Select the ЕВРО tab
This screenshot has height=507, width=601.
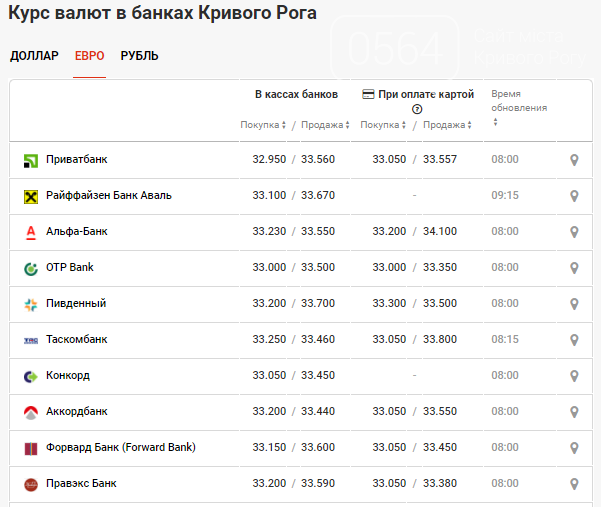[89, 56]
